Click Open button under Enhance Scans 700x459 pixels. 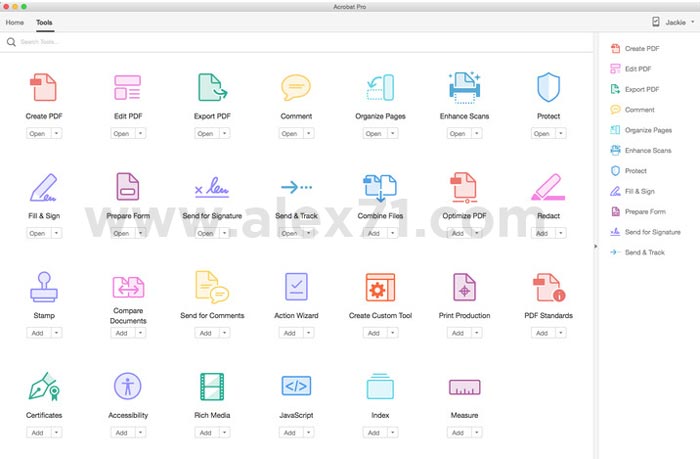click(458, 133)
